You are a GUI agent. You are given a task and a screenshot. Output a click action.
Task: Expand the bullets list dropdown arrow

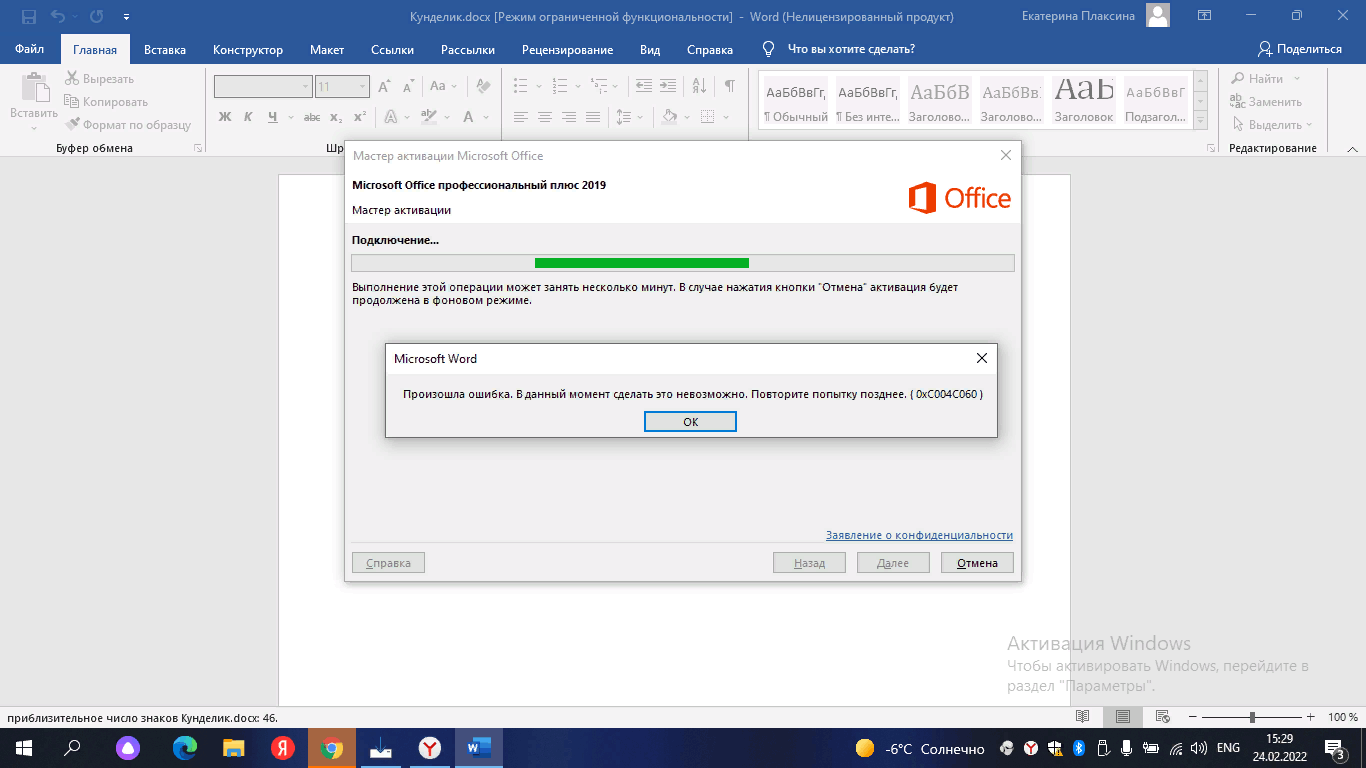pyautogui.click(x=537, y=87)
